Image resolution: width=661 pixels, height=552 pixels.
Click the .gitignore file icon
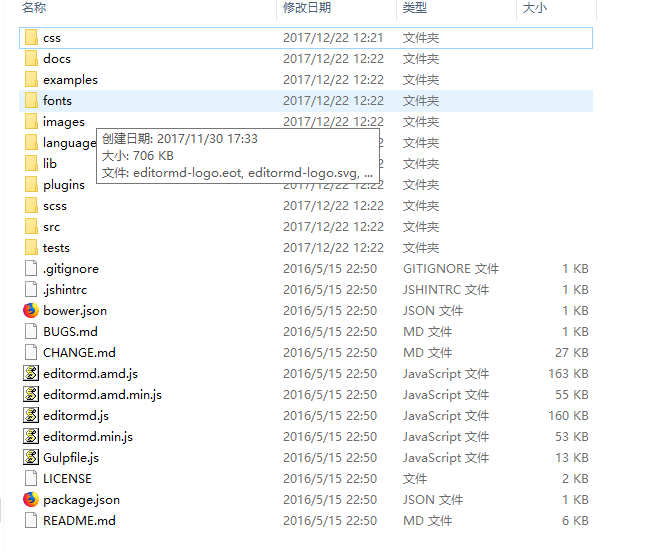(x=31, y=269)
